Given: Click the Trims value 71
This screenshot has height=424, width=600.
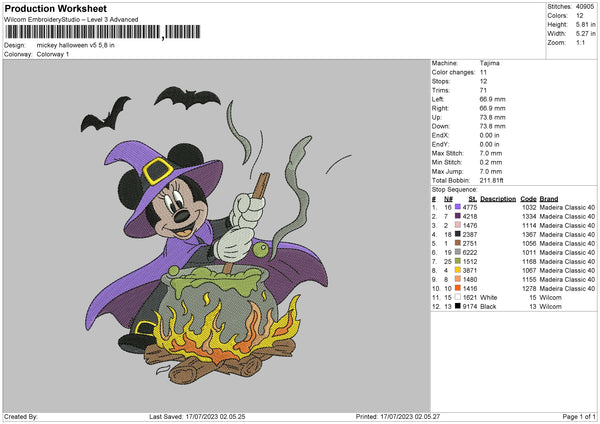Looking at the screenshot, I should 483,90.
